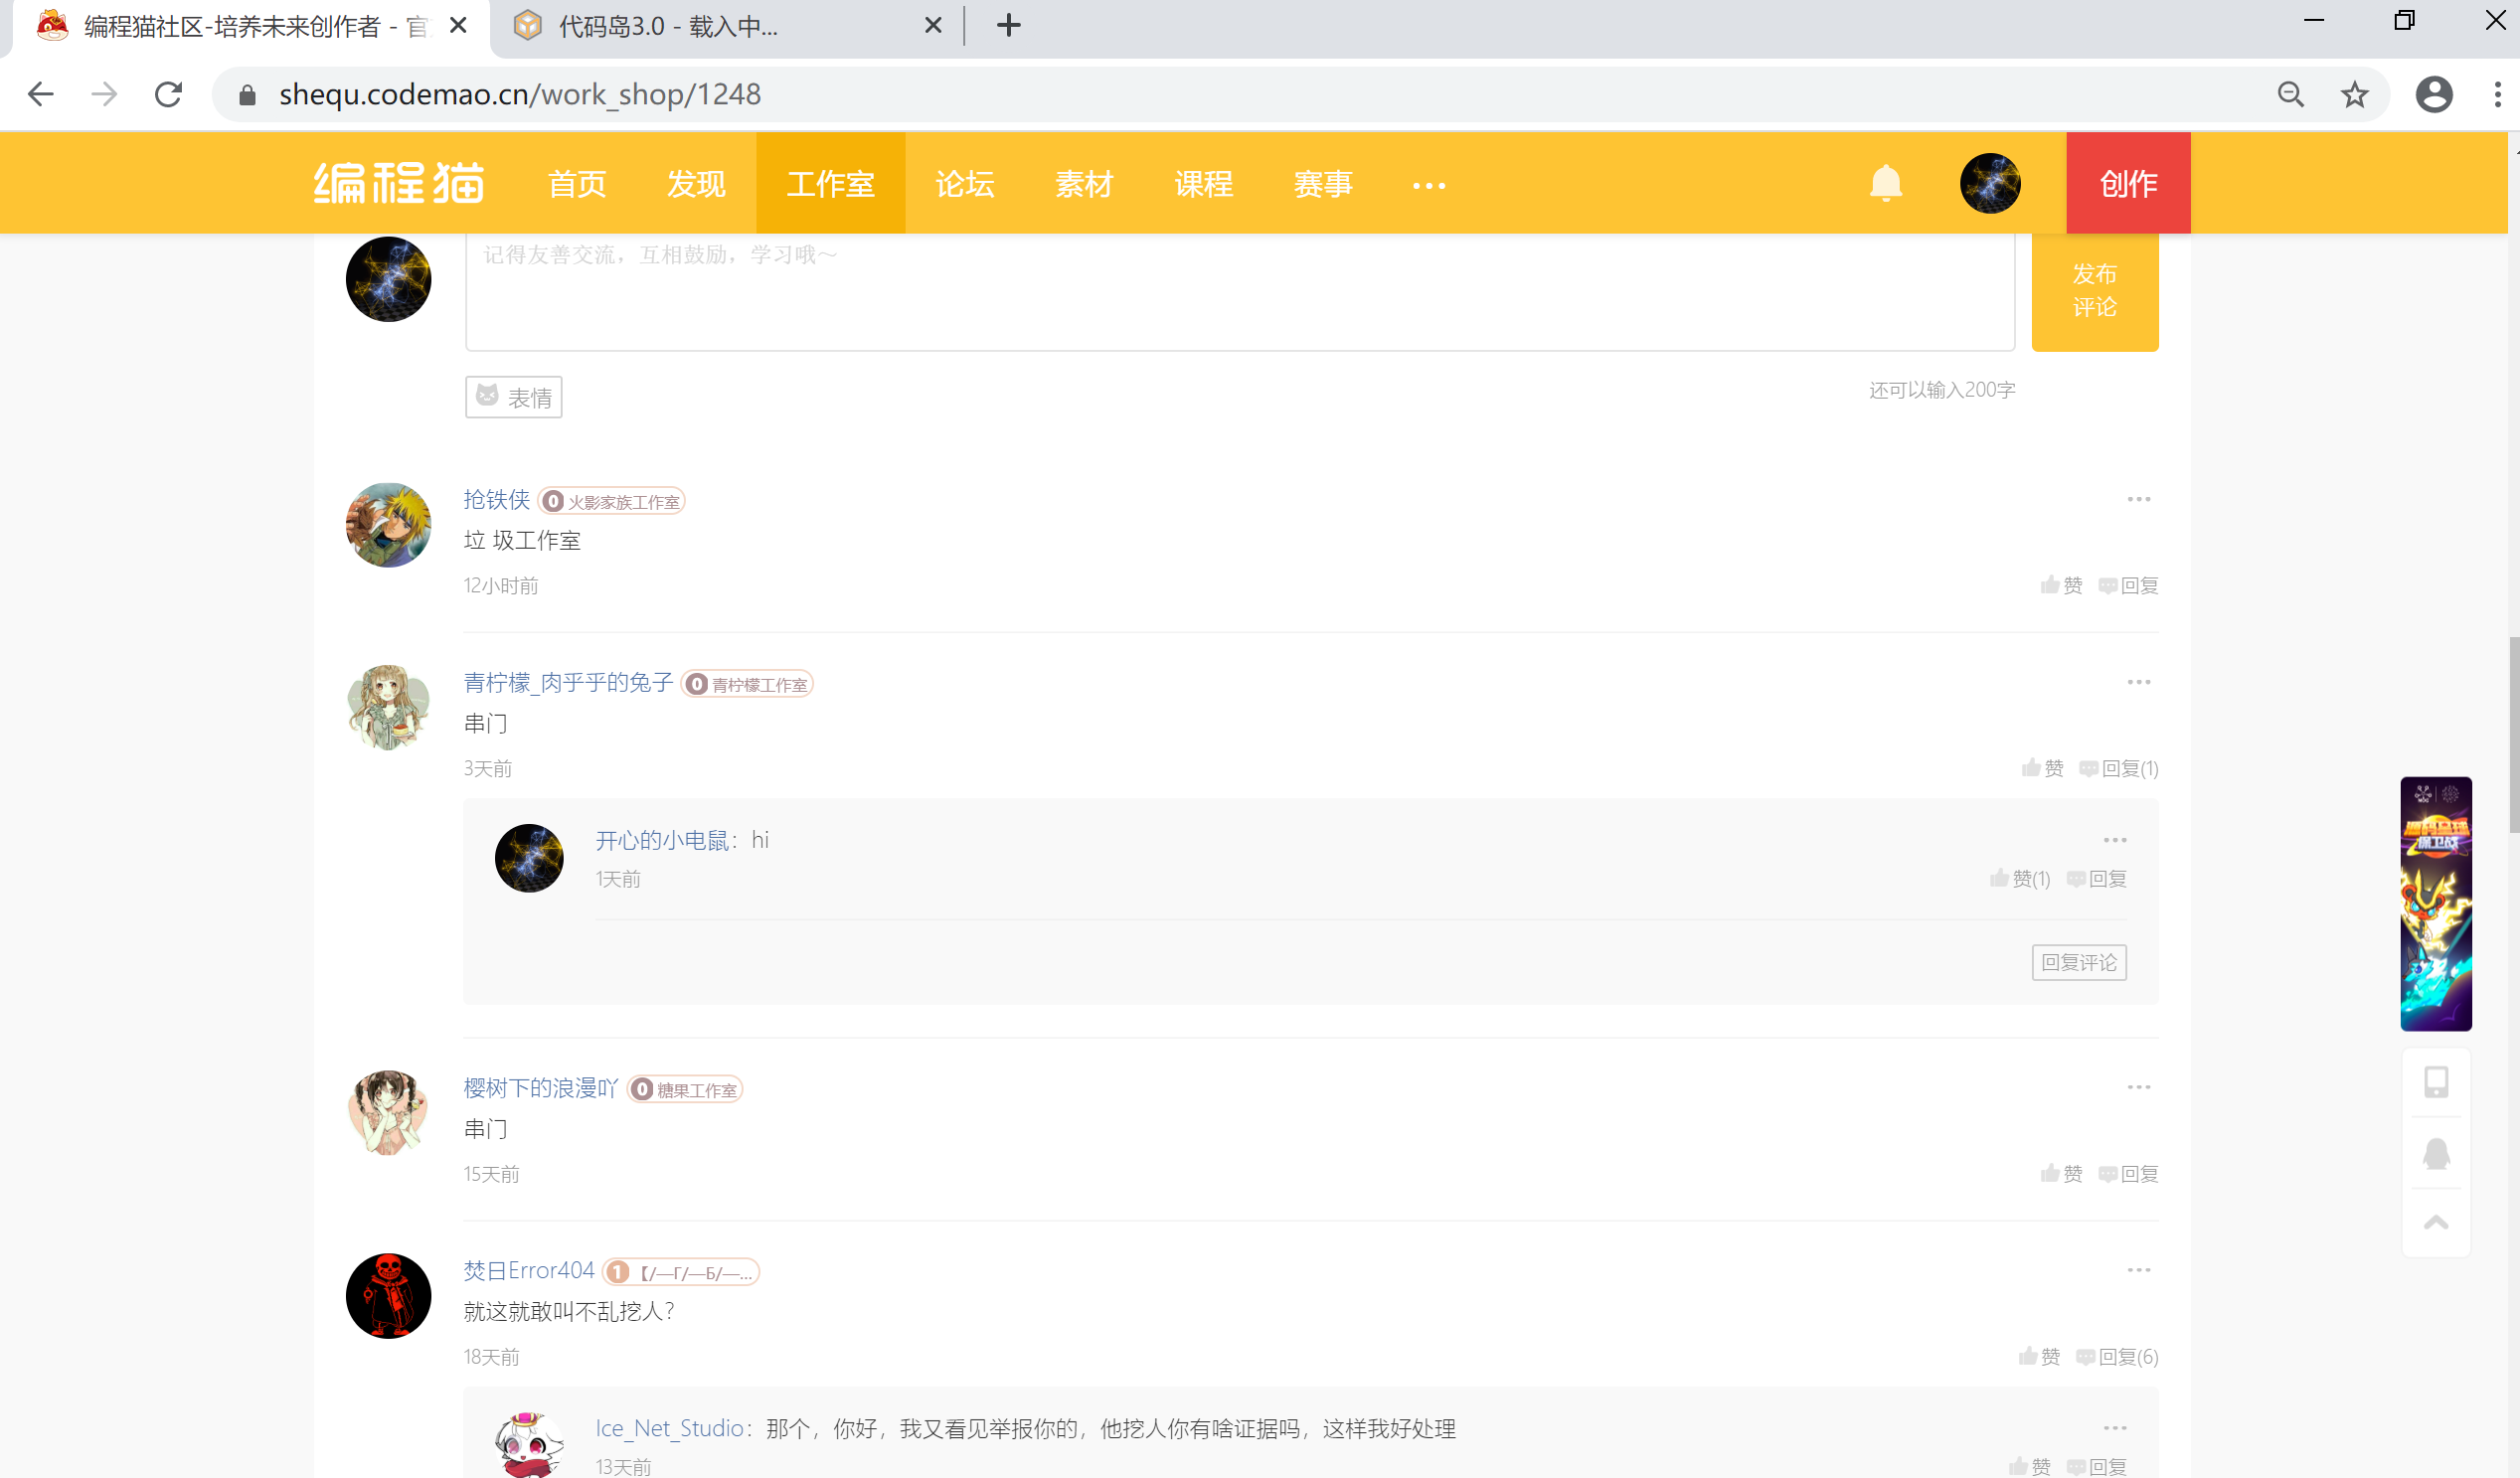
Task: Like 樱树下的浪漫吖's comment
Action: (2062, 1173)
